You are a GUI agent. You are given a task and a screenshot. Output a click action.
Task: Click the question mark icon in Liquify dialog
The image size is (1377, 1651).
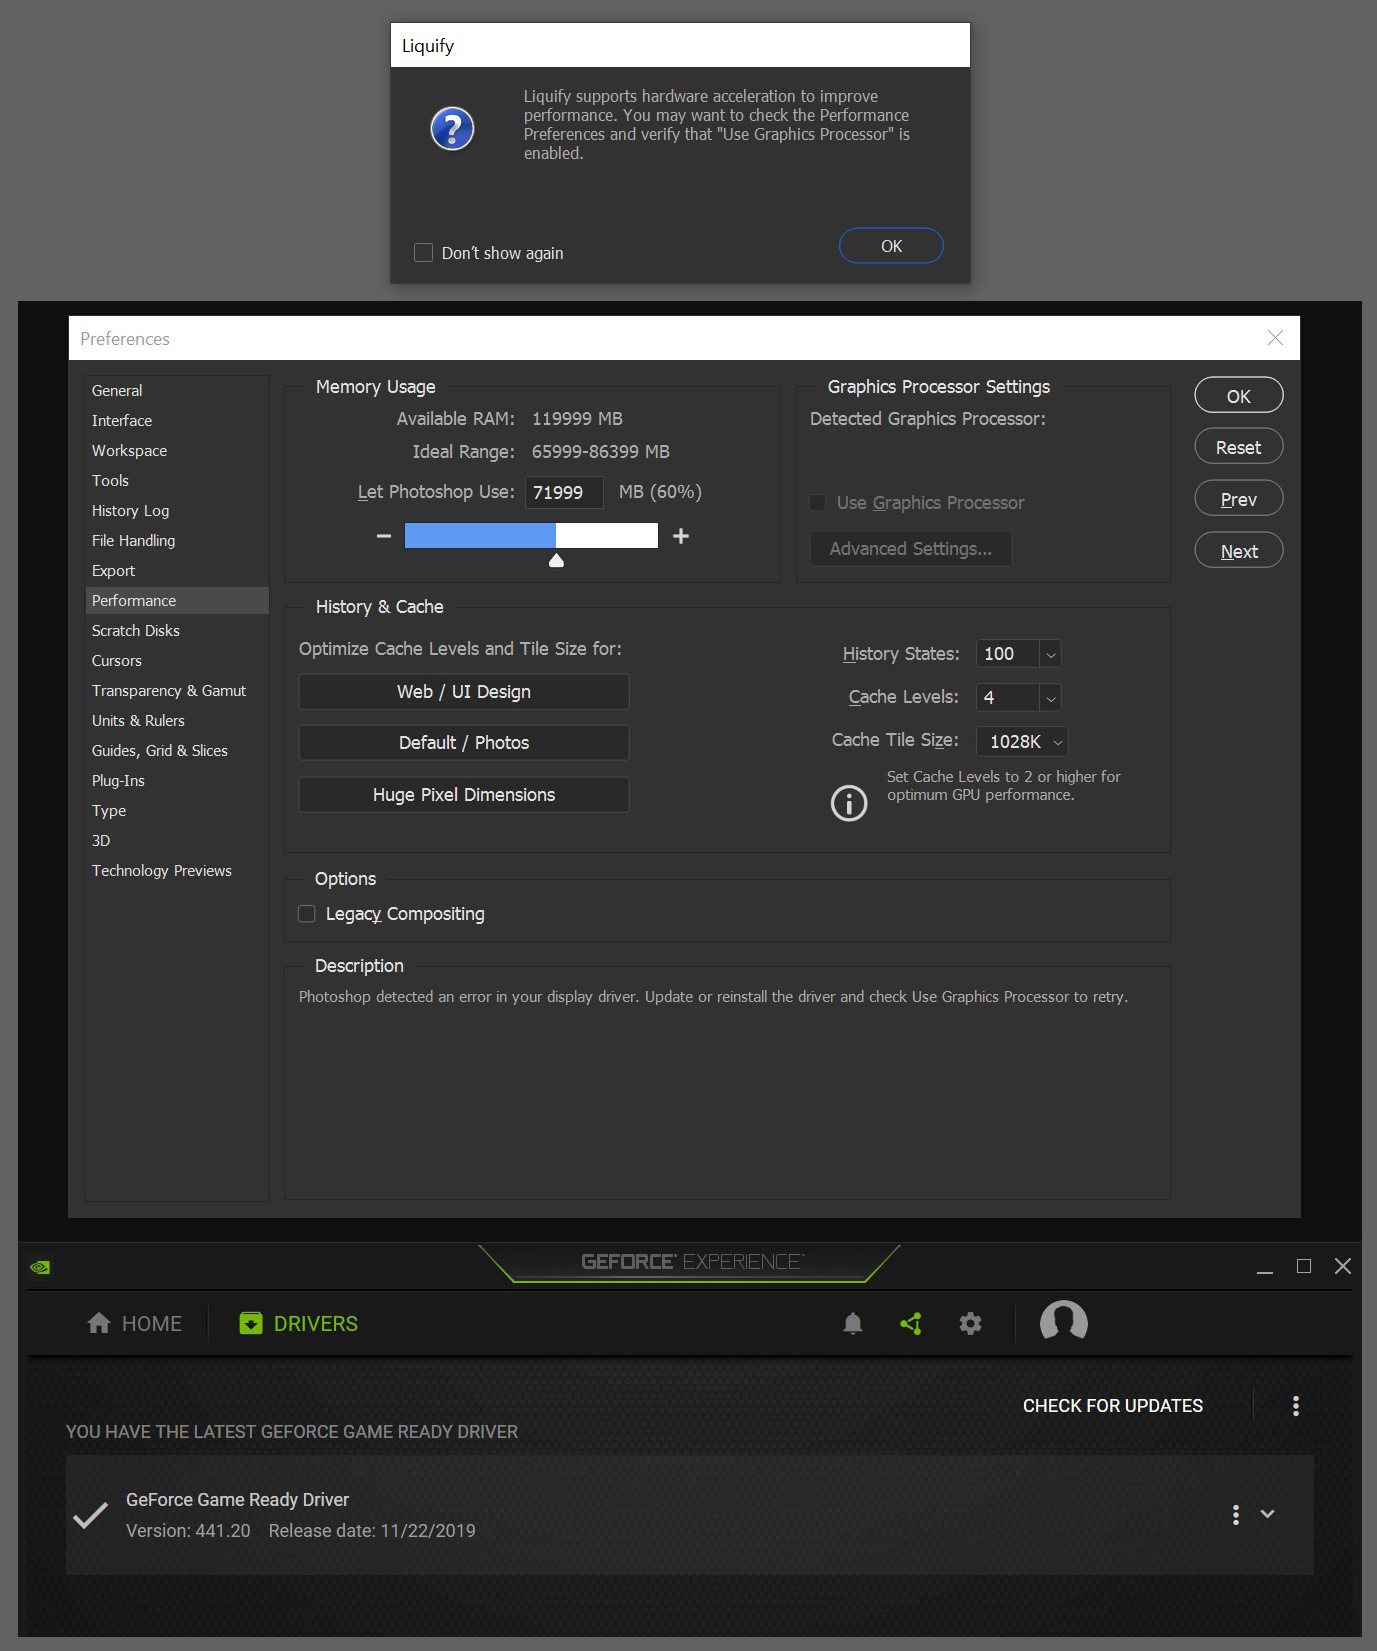pyautogui.click(x=452, y=129)
